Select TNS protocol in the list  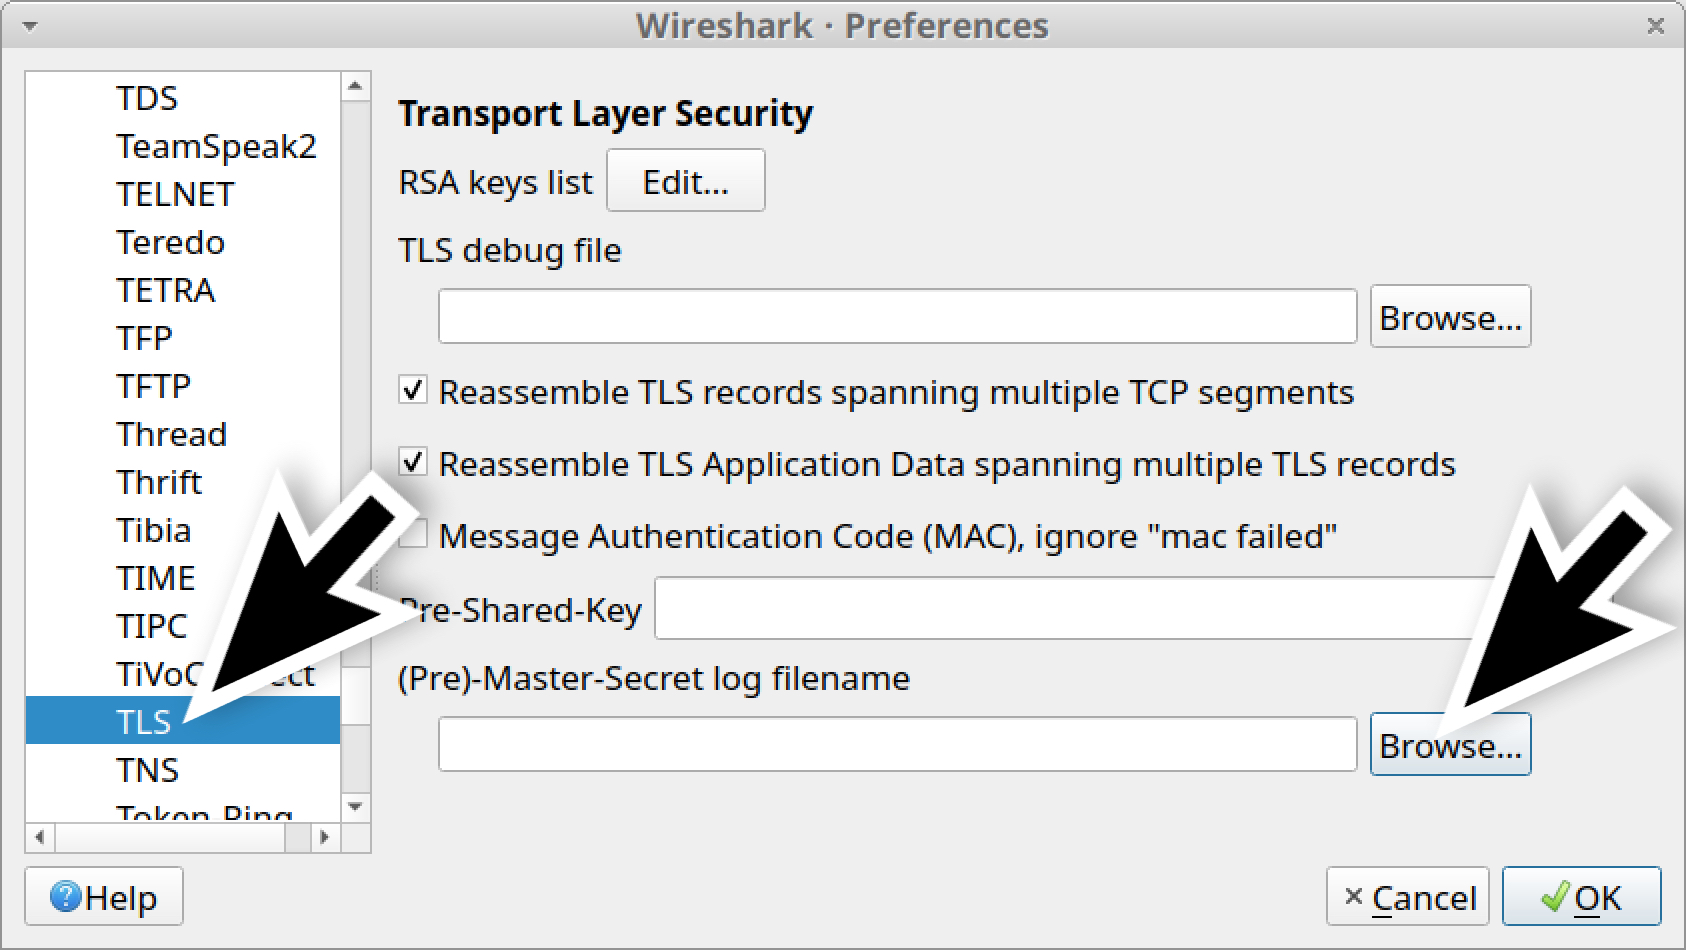147,770
